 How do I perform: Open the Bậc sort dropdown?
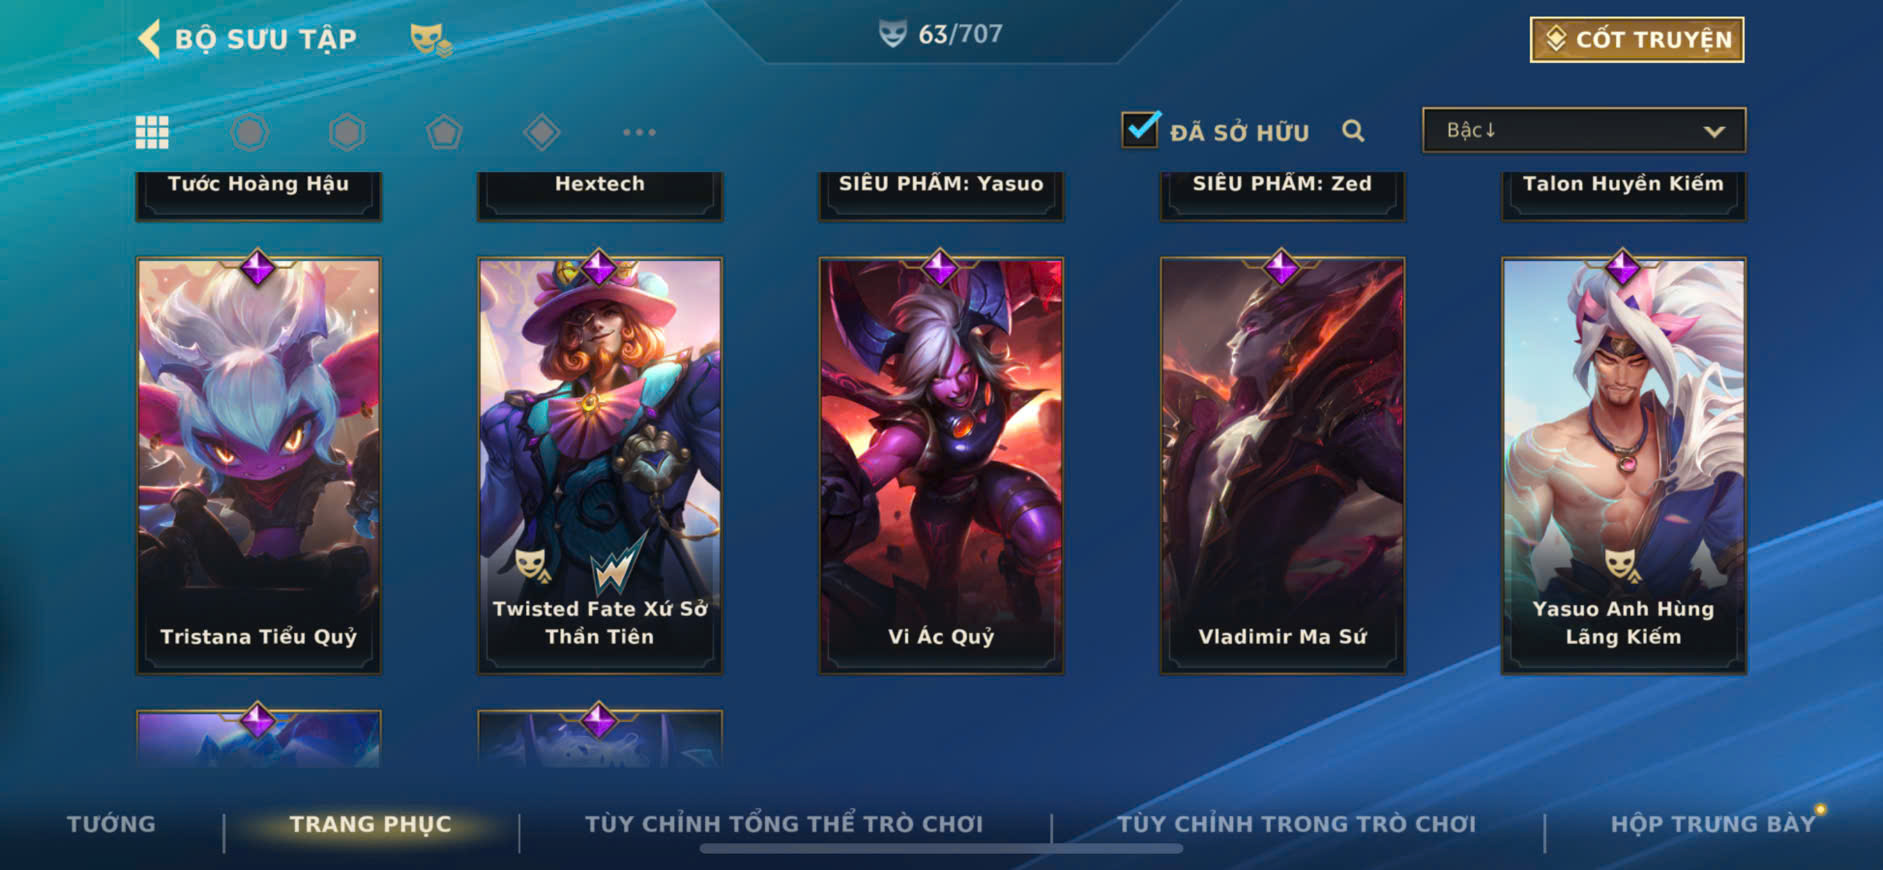[1584, 130]
